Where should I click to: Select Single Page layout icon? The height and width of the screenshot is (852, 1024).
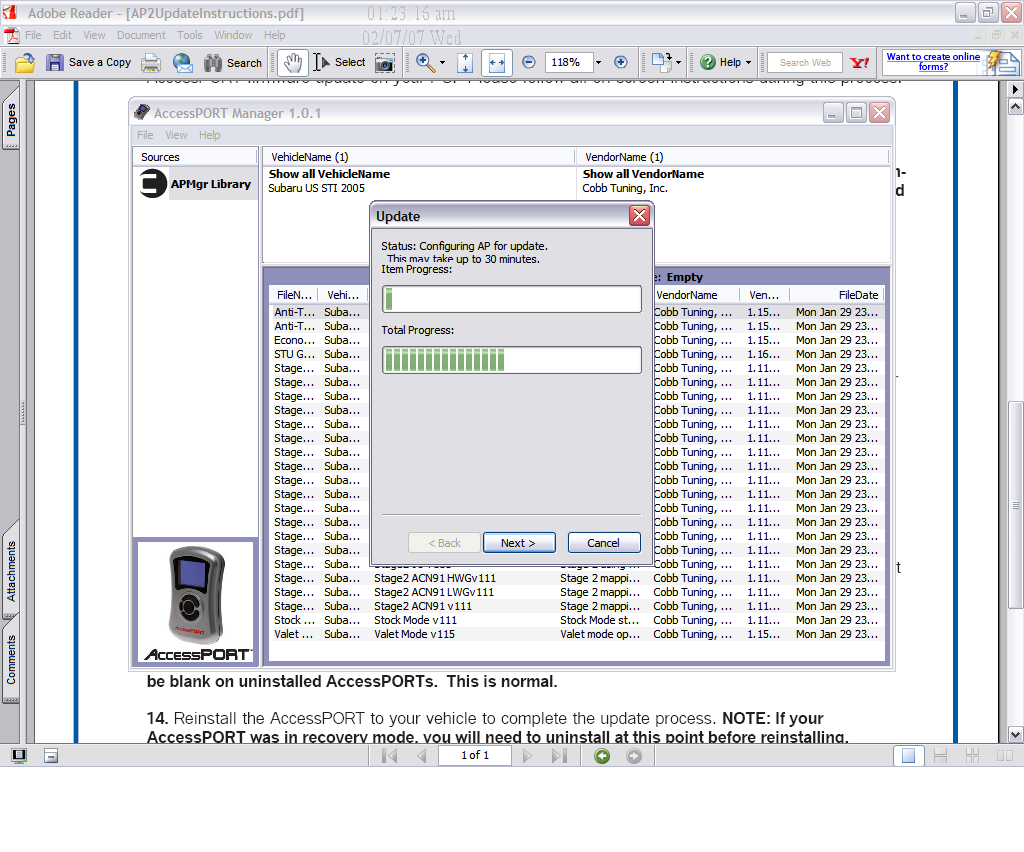pyautogui.click(x=908, y=756)
